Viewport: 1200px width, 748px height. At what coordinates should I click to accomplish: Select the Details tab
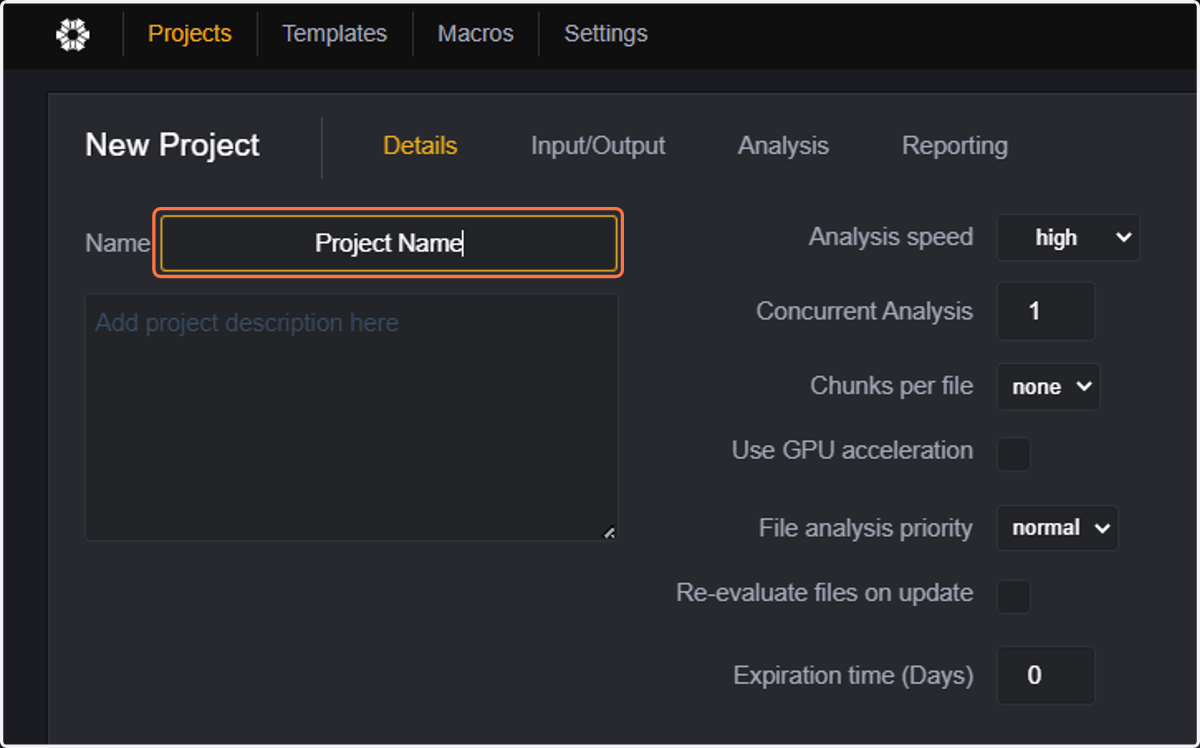420,146
